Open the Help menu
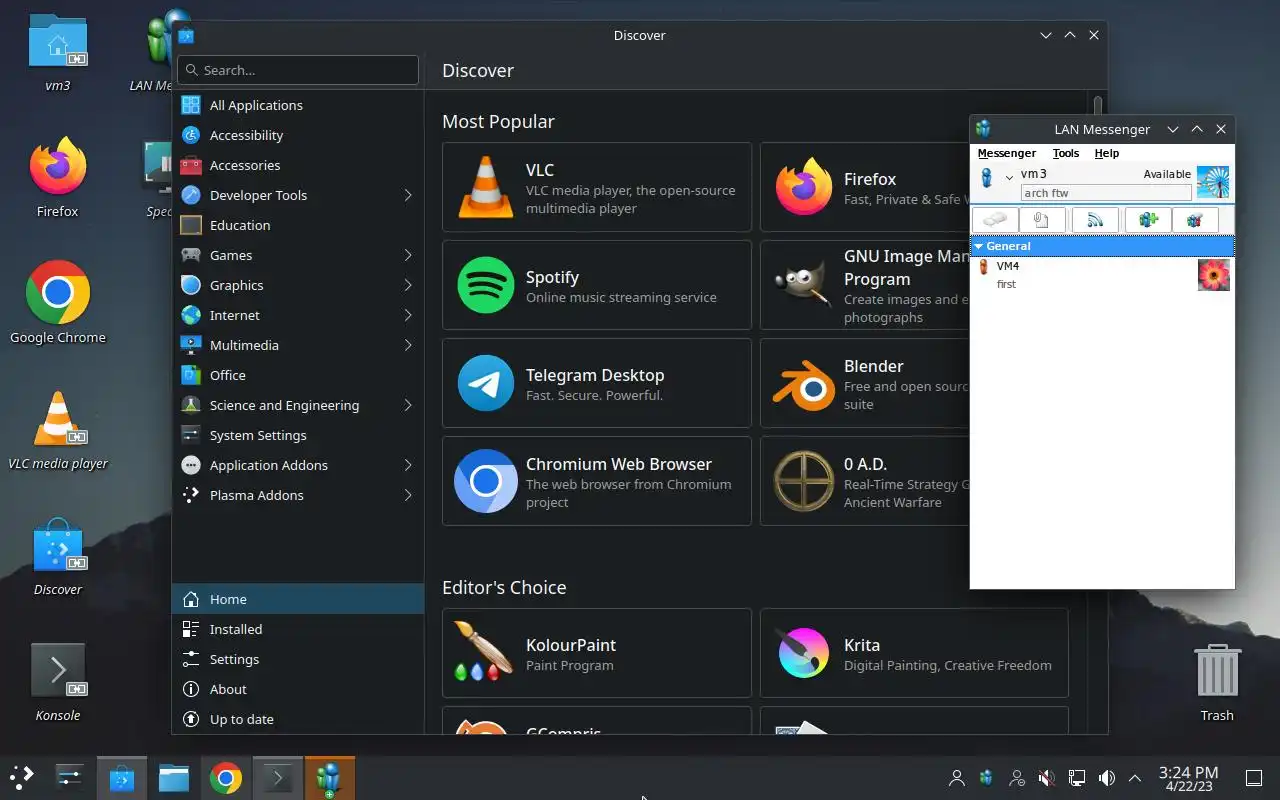Screen dimensions: 1280x800 coord(1106,153)
